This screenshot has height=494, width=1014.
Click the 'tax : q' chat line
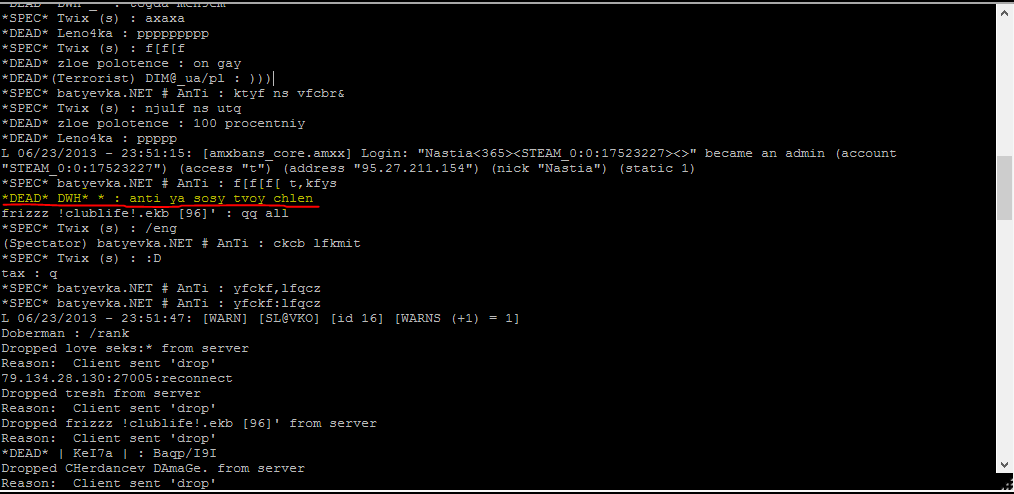(x=30, y=273)
